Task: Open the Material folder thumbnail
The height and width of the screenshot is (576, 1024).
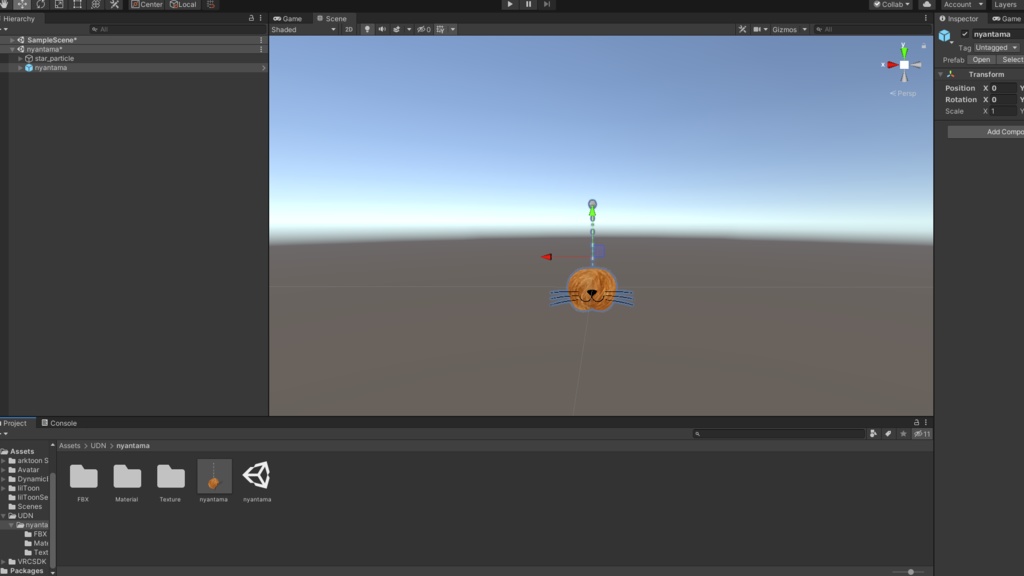Action: click(x=127, y=477)
